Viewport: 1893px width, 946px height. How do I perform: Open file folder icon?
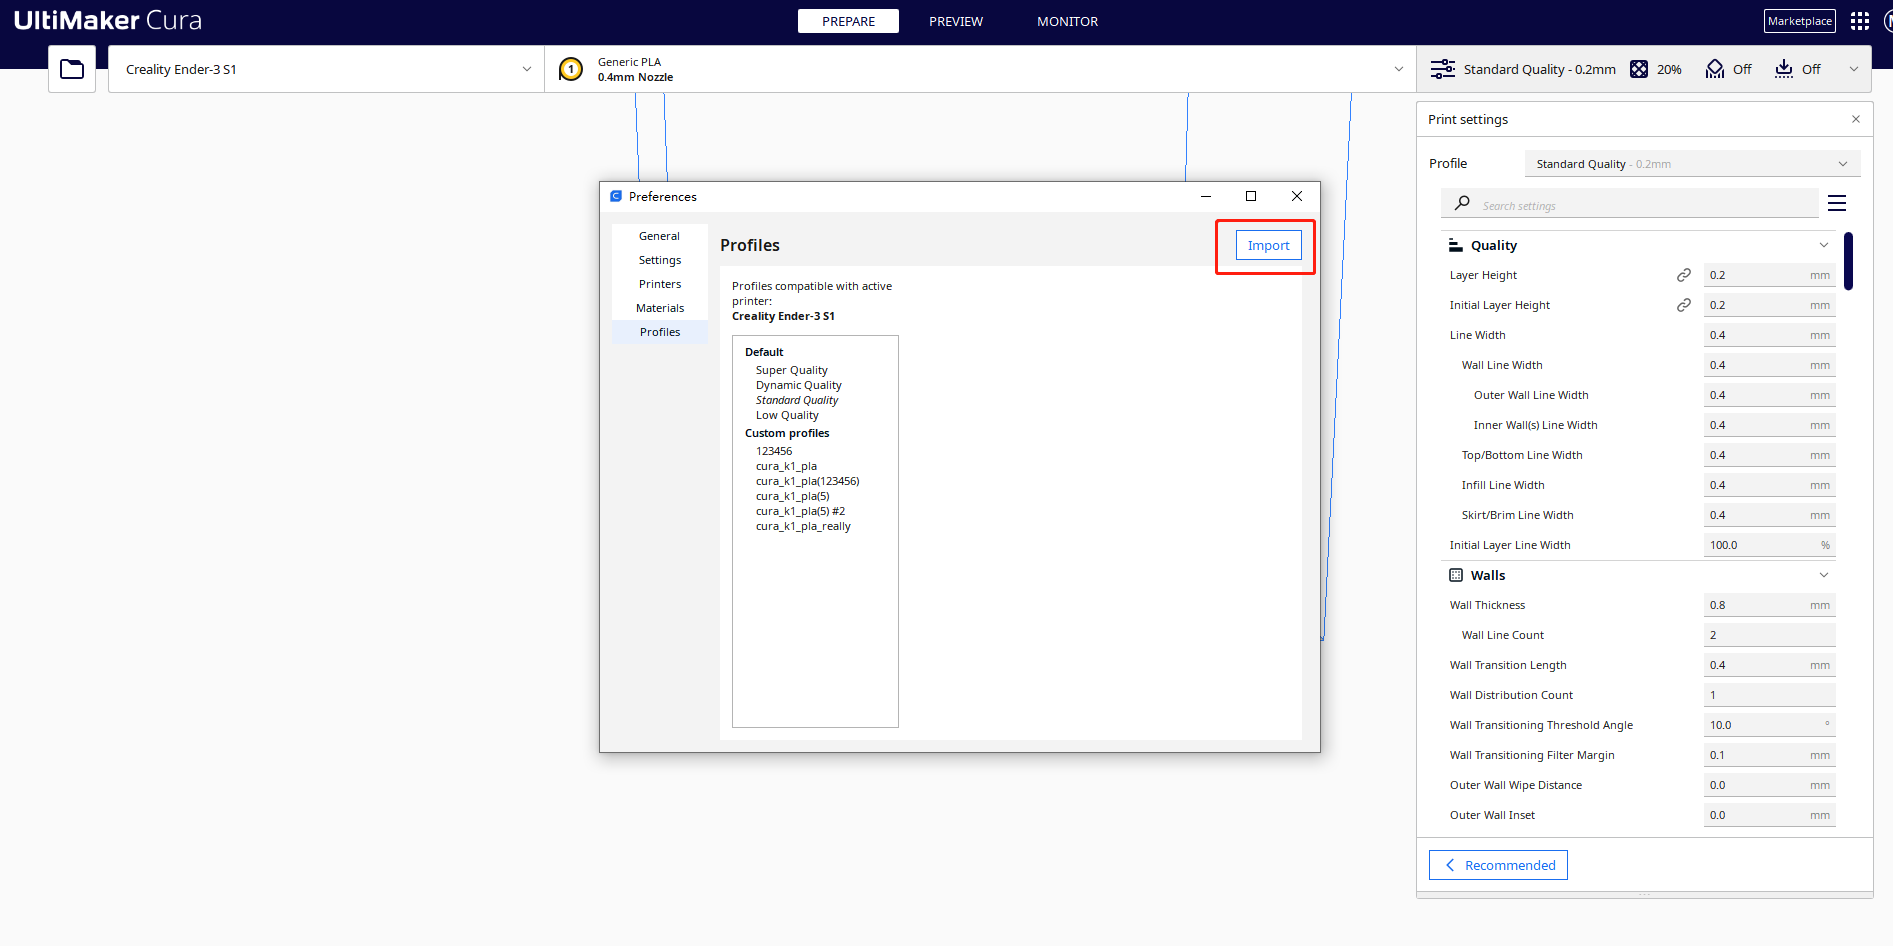click(72, 69)
